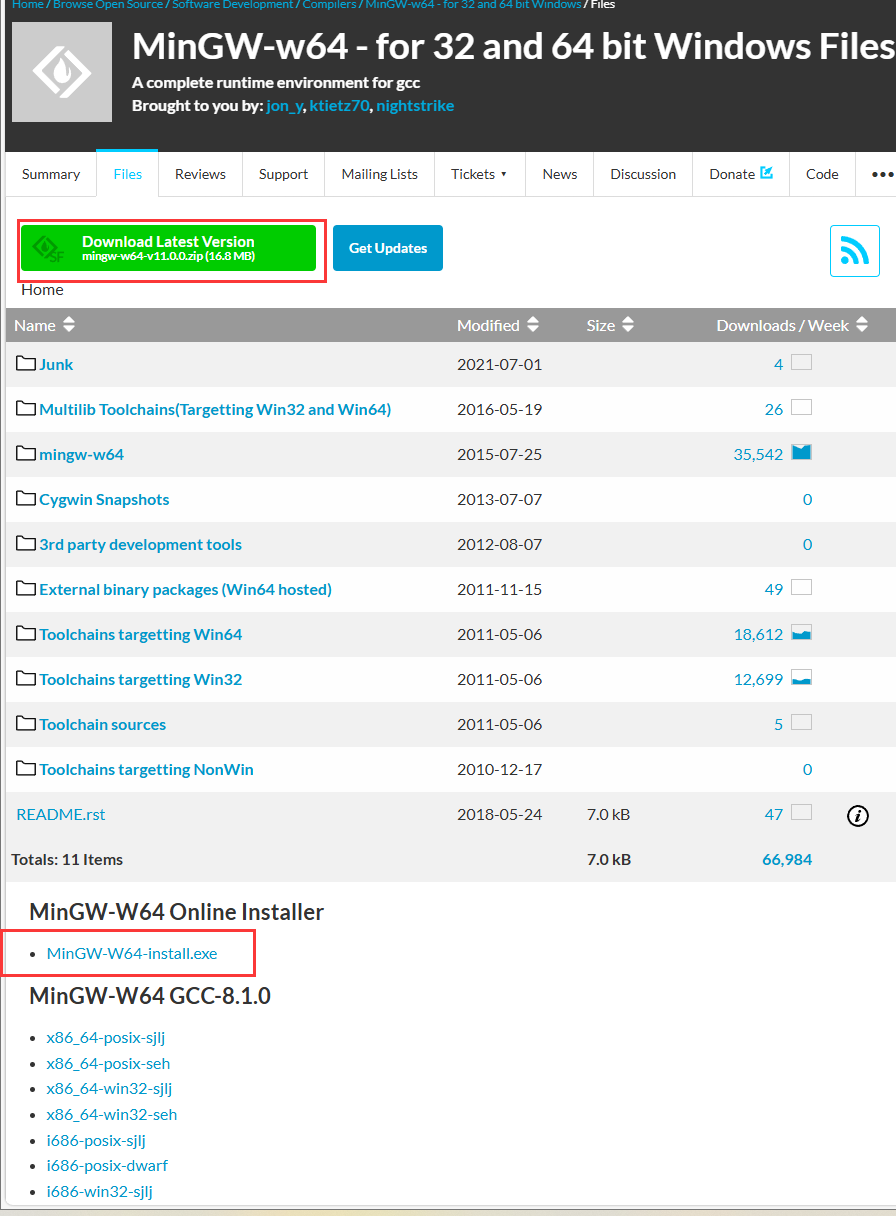This screenshot has width=896, height=1216.
Task: Click the Cygwin Snapshots folder icon
Action: click(x=26, y=499)
